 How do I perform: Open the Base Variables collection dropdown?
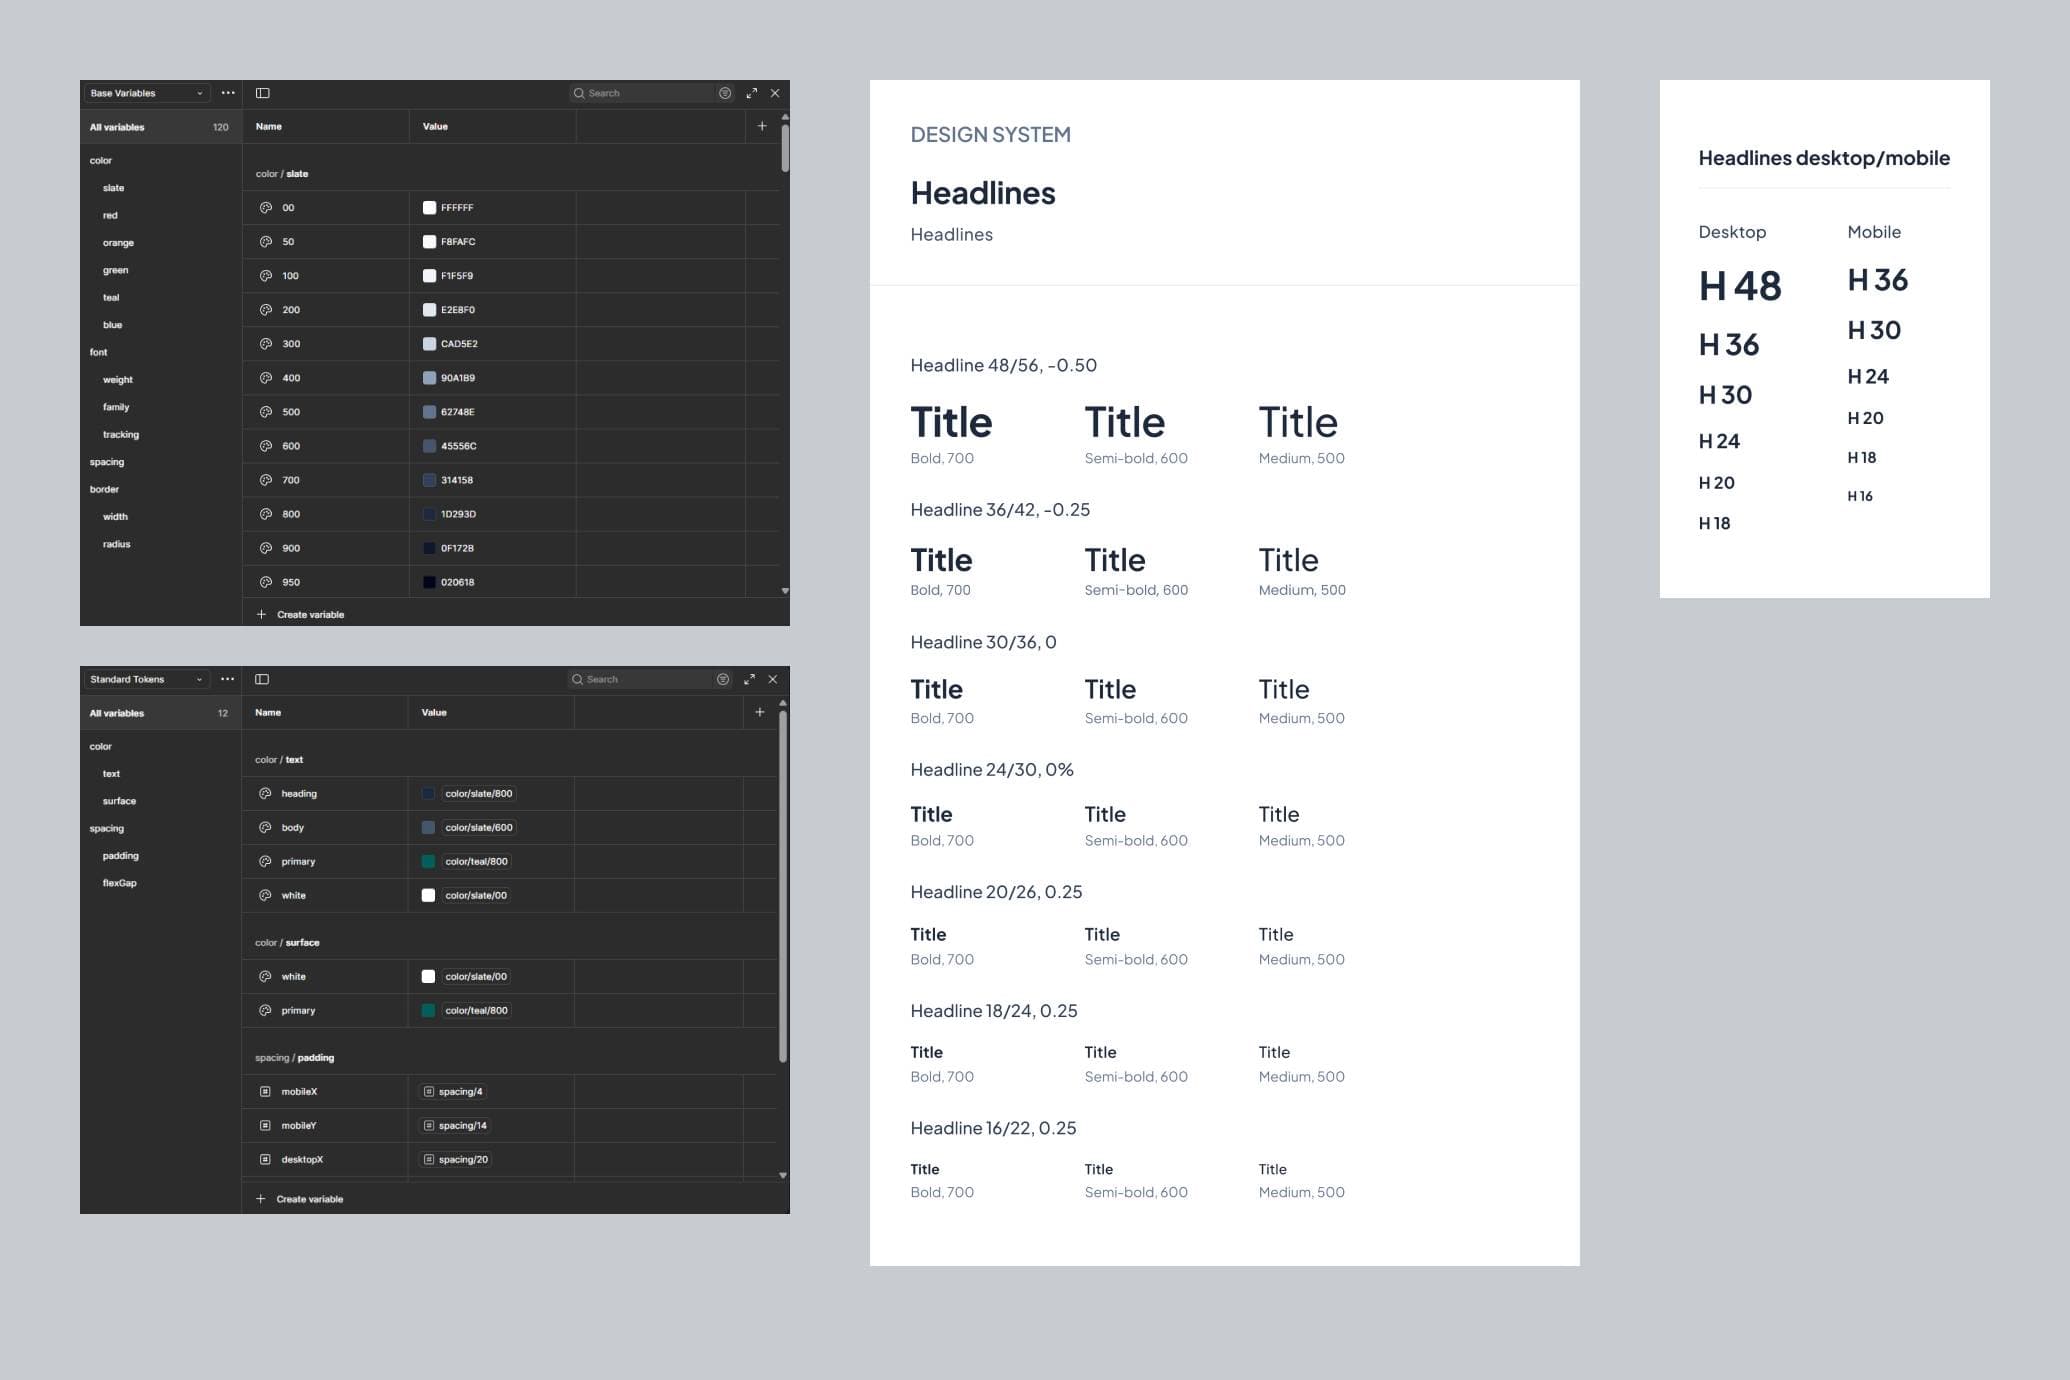199,92
